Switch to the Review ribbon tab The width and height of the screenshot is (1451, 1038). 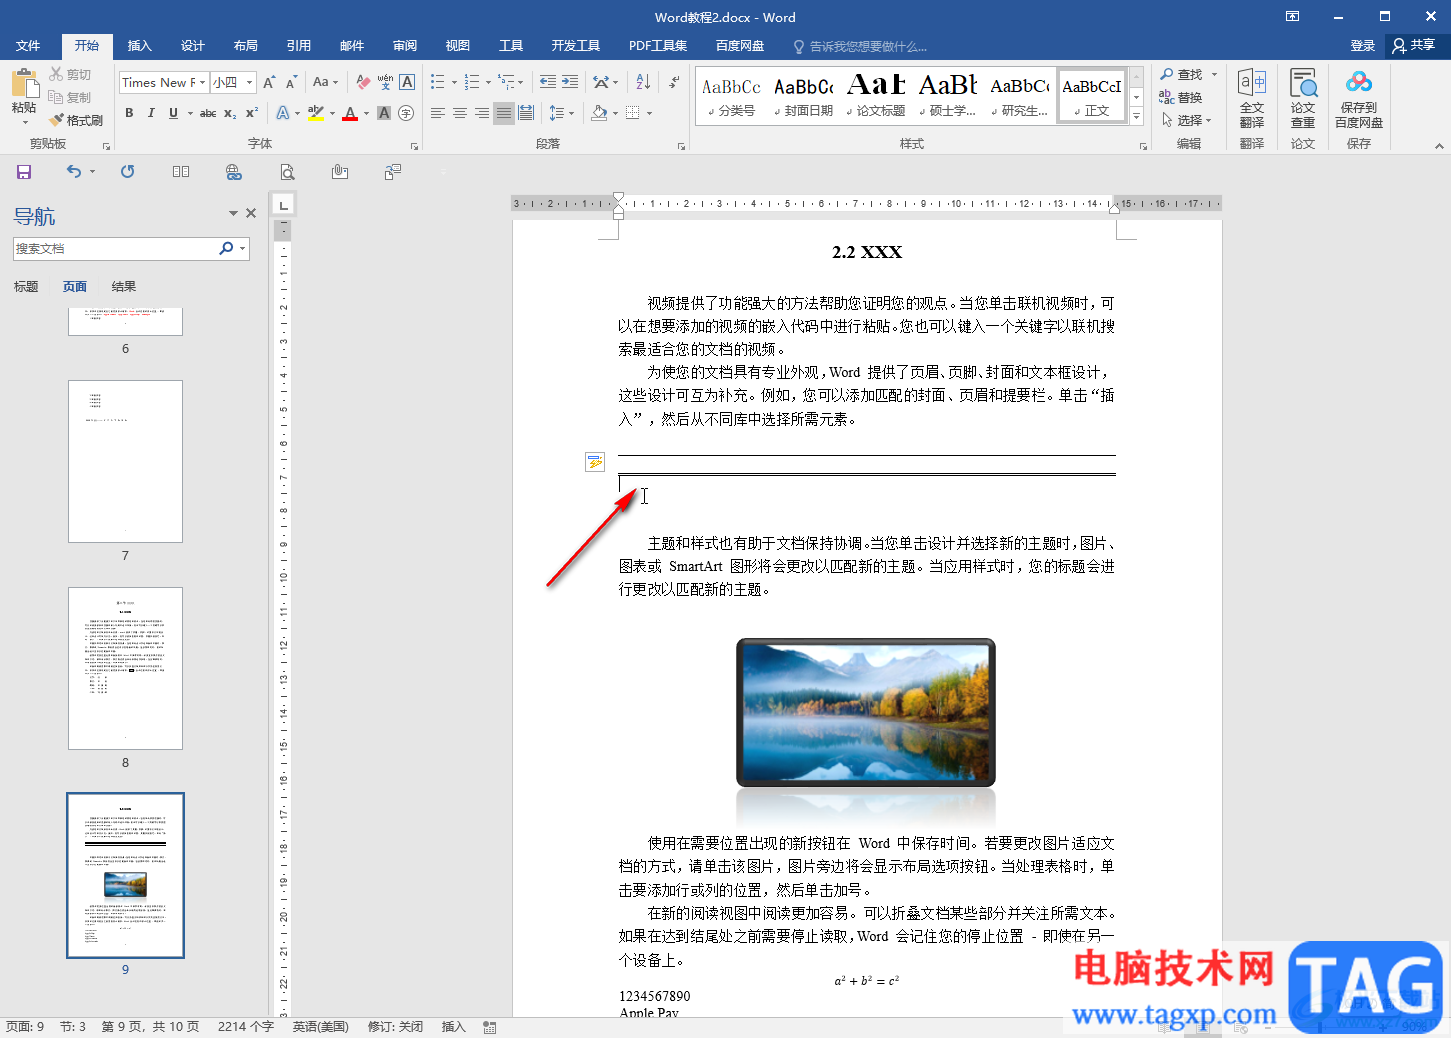point(405,45)
